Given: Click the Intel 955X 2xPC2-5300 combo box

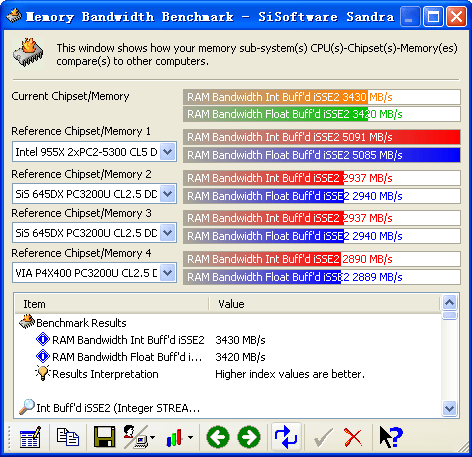Looking at the screenshot, I should (x=94, y=152).
